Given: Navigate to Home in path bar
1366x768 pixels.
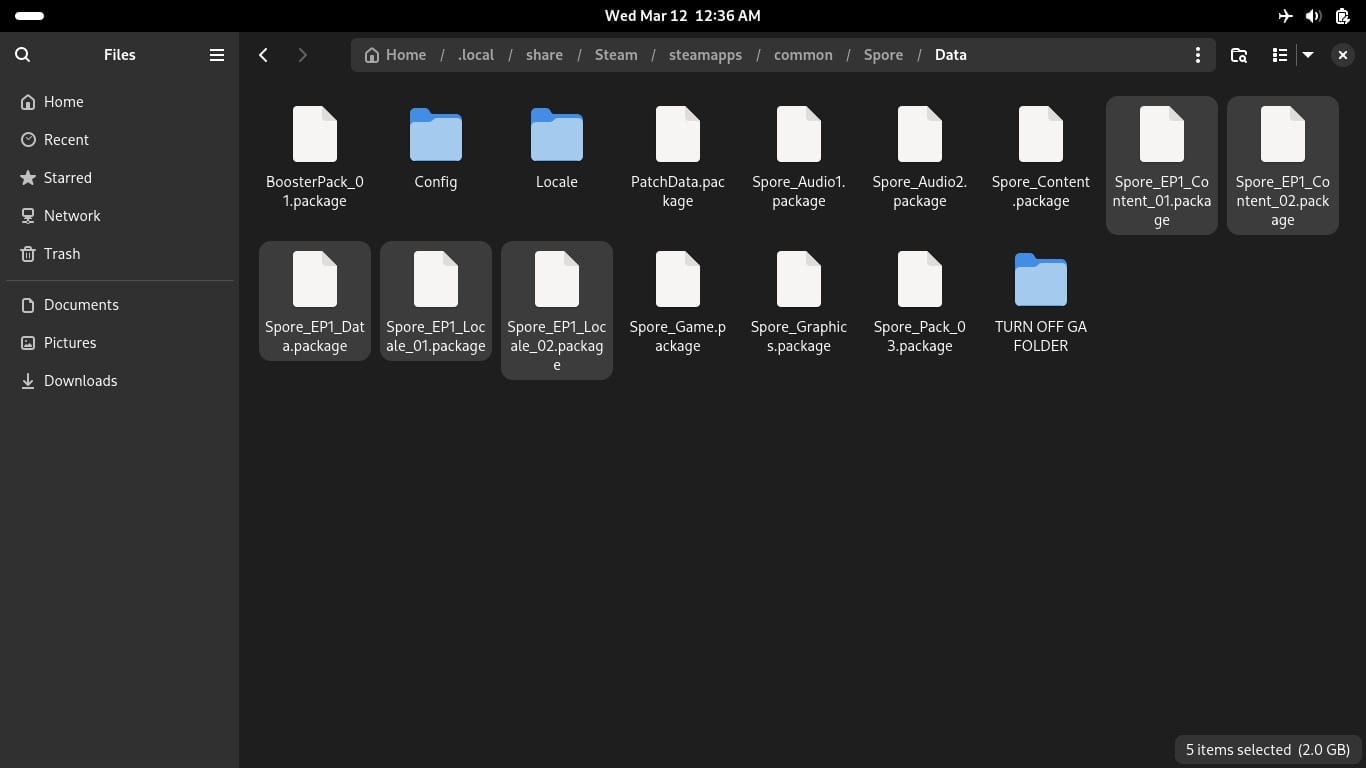Looking at the screenshot, I should coord(395,55).
